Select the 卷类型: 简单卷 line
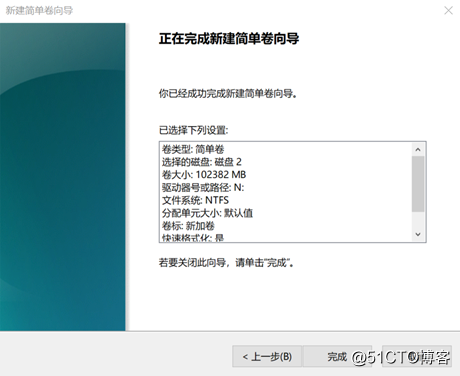This screenshot has height=376, width=460. tap(193, 149)
